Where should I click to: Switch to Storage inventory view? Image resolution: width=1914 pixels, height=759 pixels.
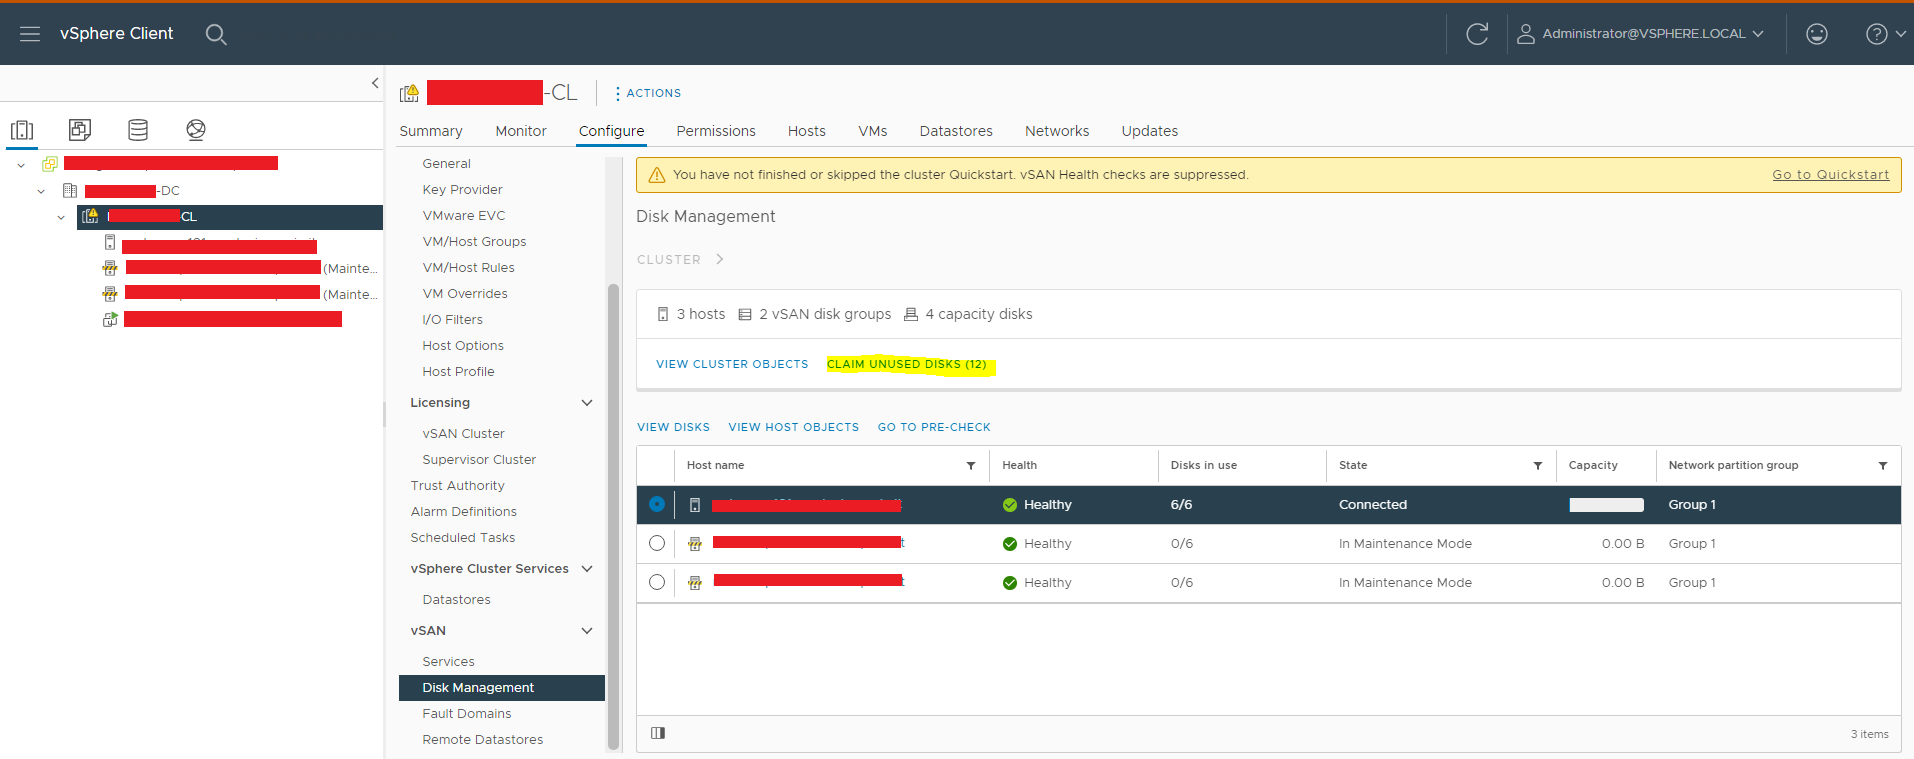click(x=138, y=130)
